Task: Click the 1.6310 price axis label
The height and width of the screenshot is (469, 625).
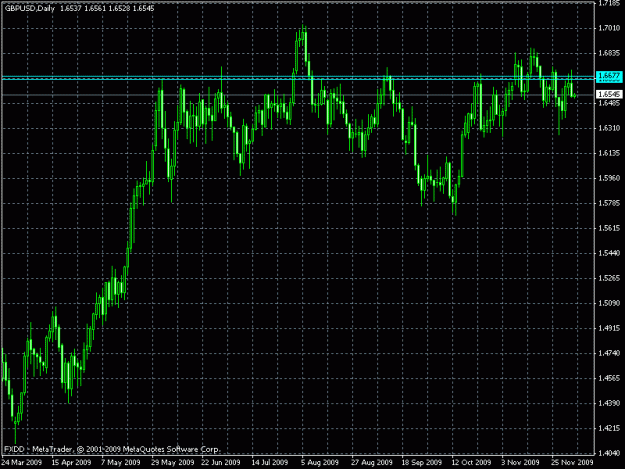Action: [x=610, y=128]
